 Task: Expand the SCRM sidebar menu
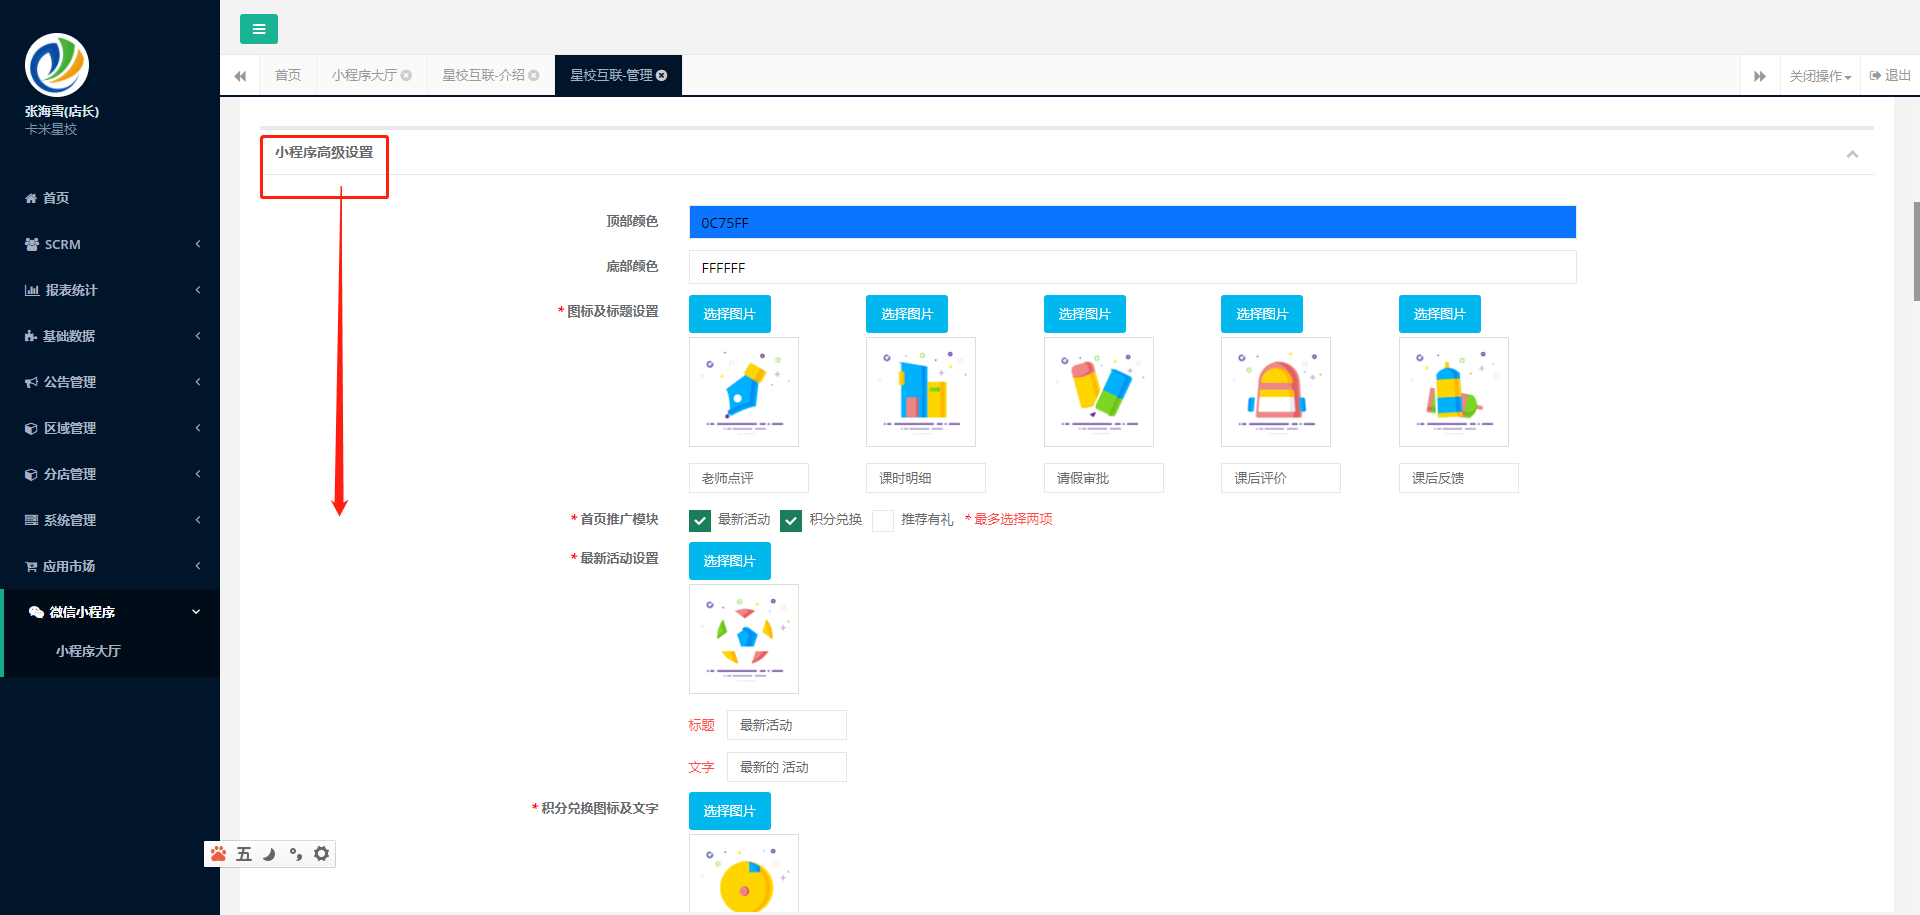(x=110, y=244)
